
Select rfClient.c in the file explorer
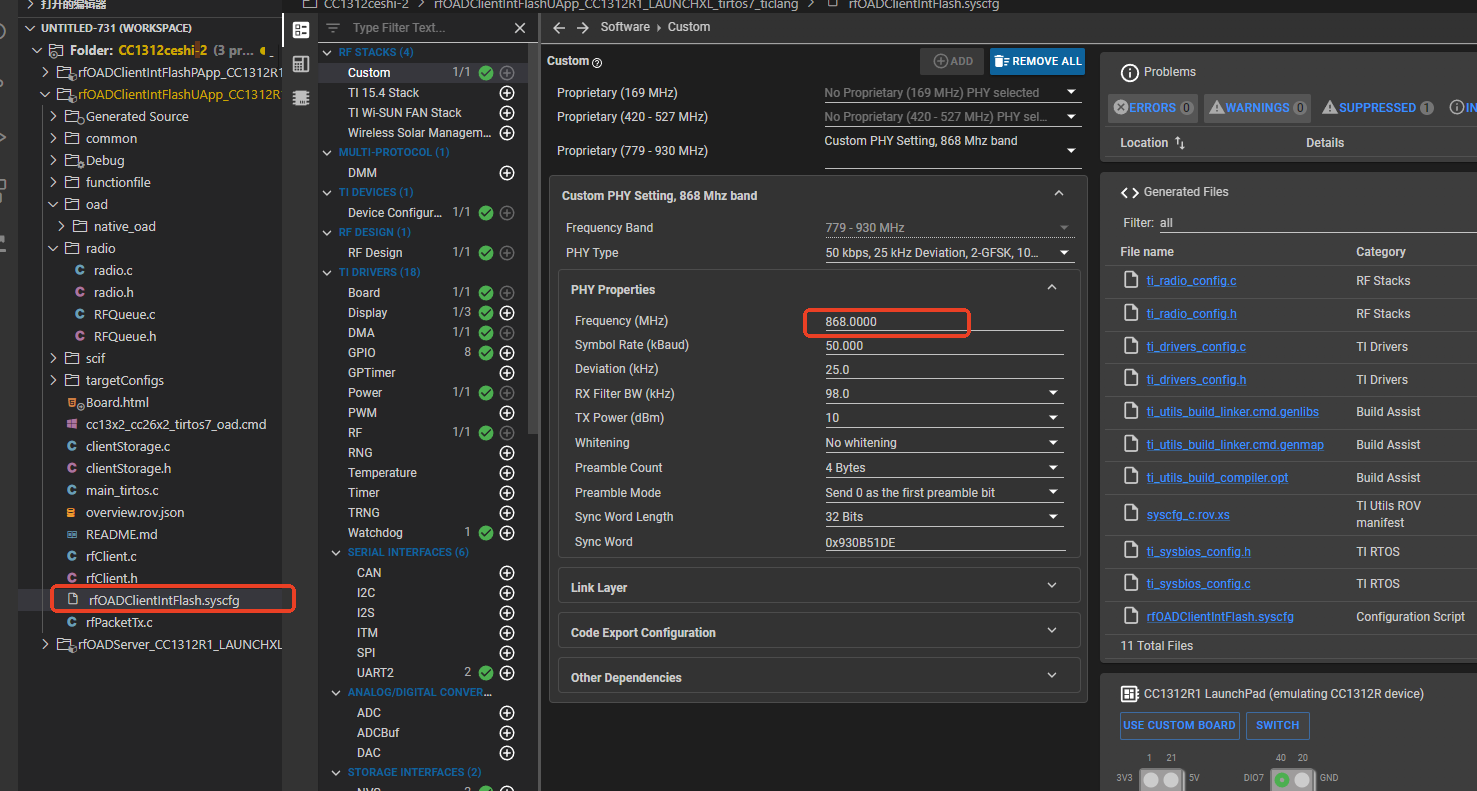111,556
